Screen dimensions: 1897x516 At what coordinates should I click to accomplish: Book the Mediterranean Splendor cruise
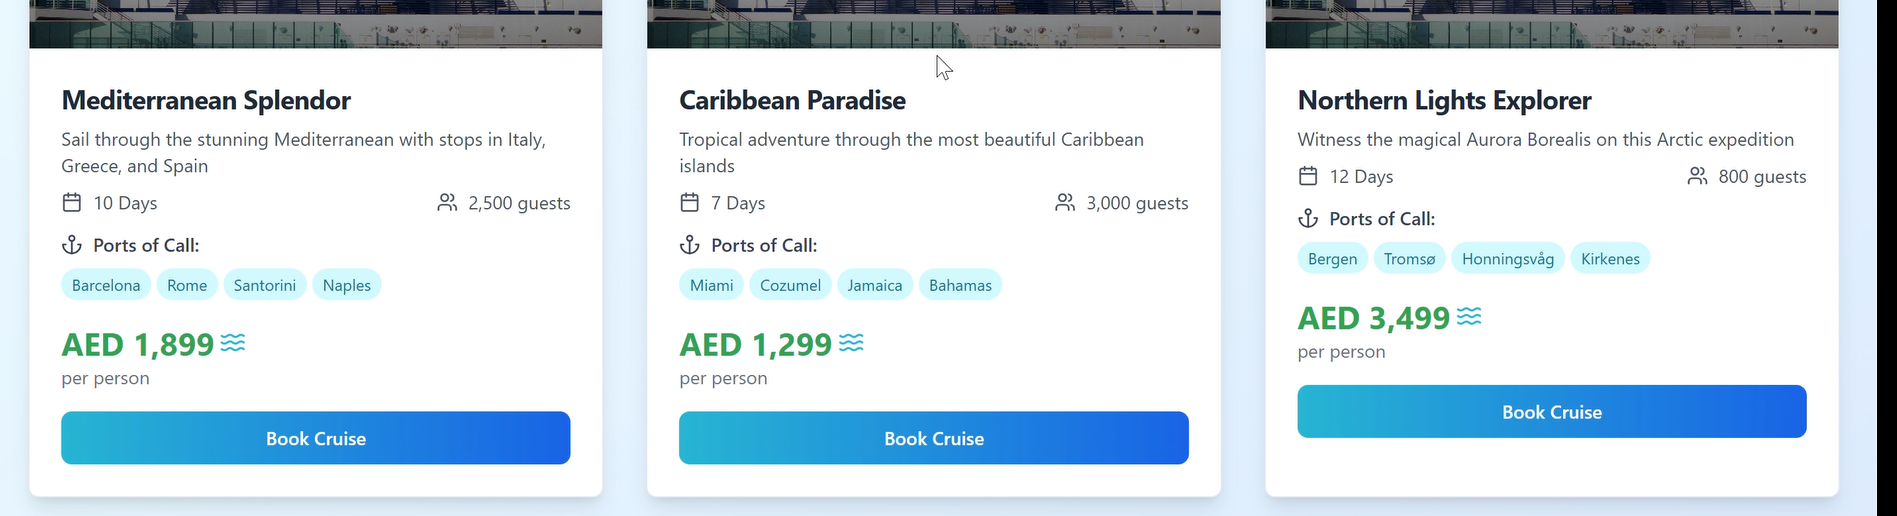tap(316, 438)
